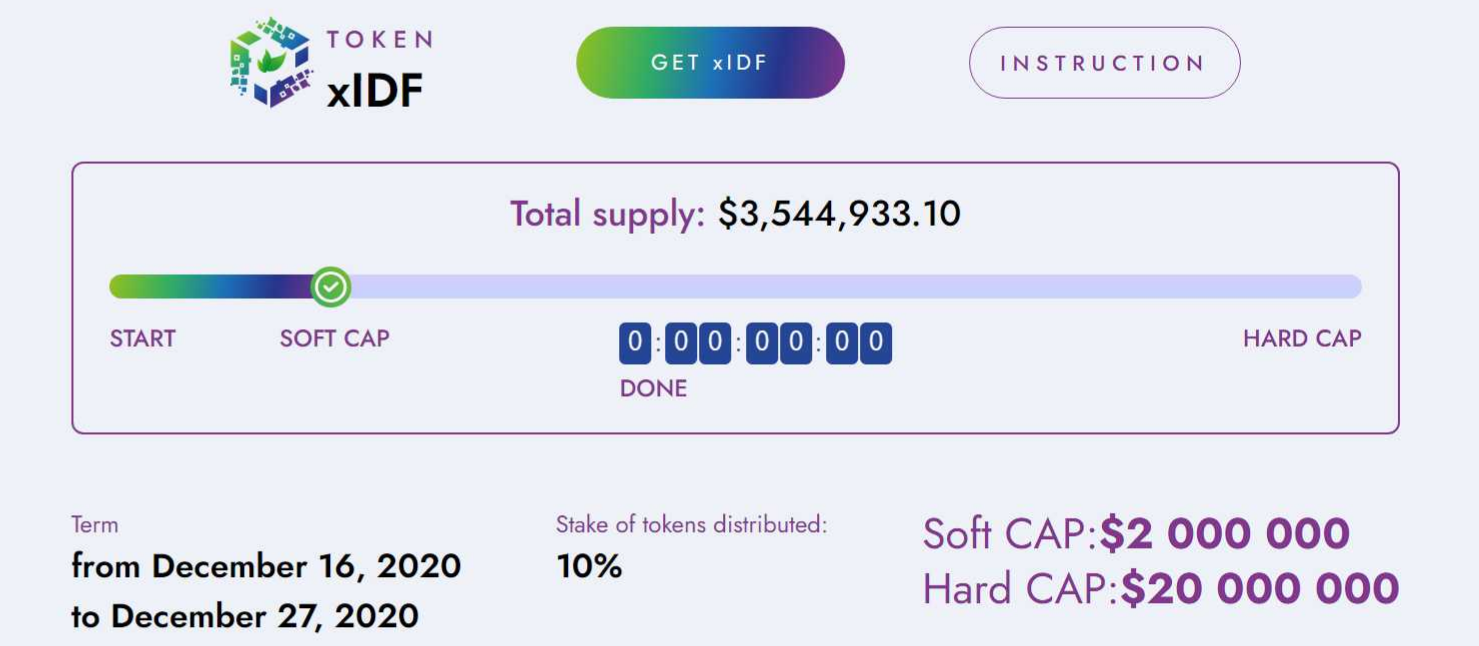Click the Soft CAP $2 000 000 text
This screenshot has width=1479, height=646.
click(1136, 534)
